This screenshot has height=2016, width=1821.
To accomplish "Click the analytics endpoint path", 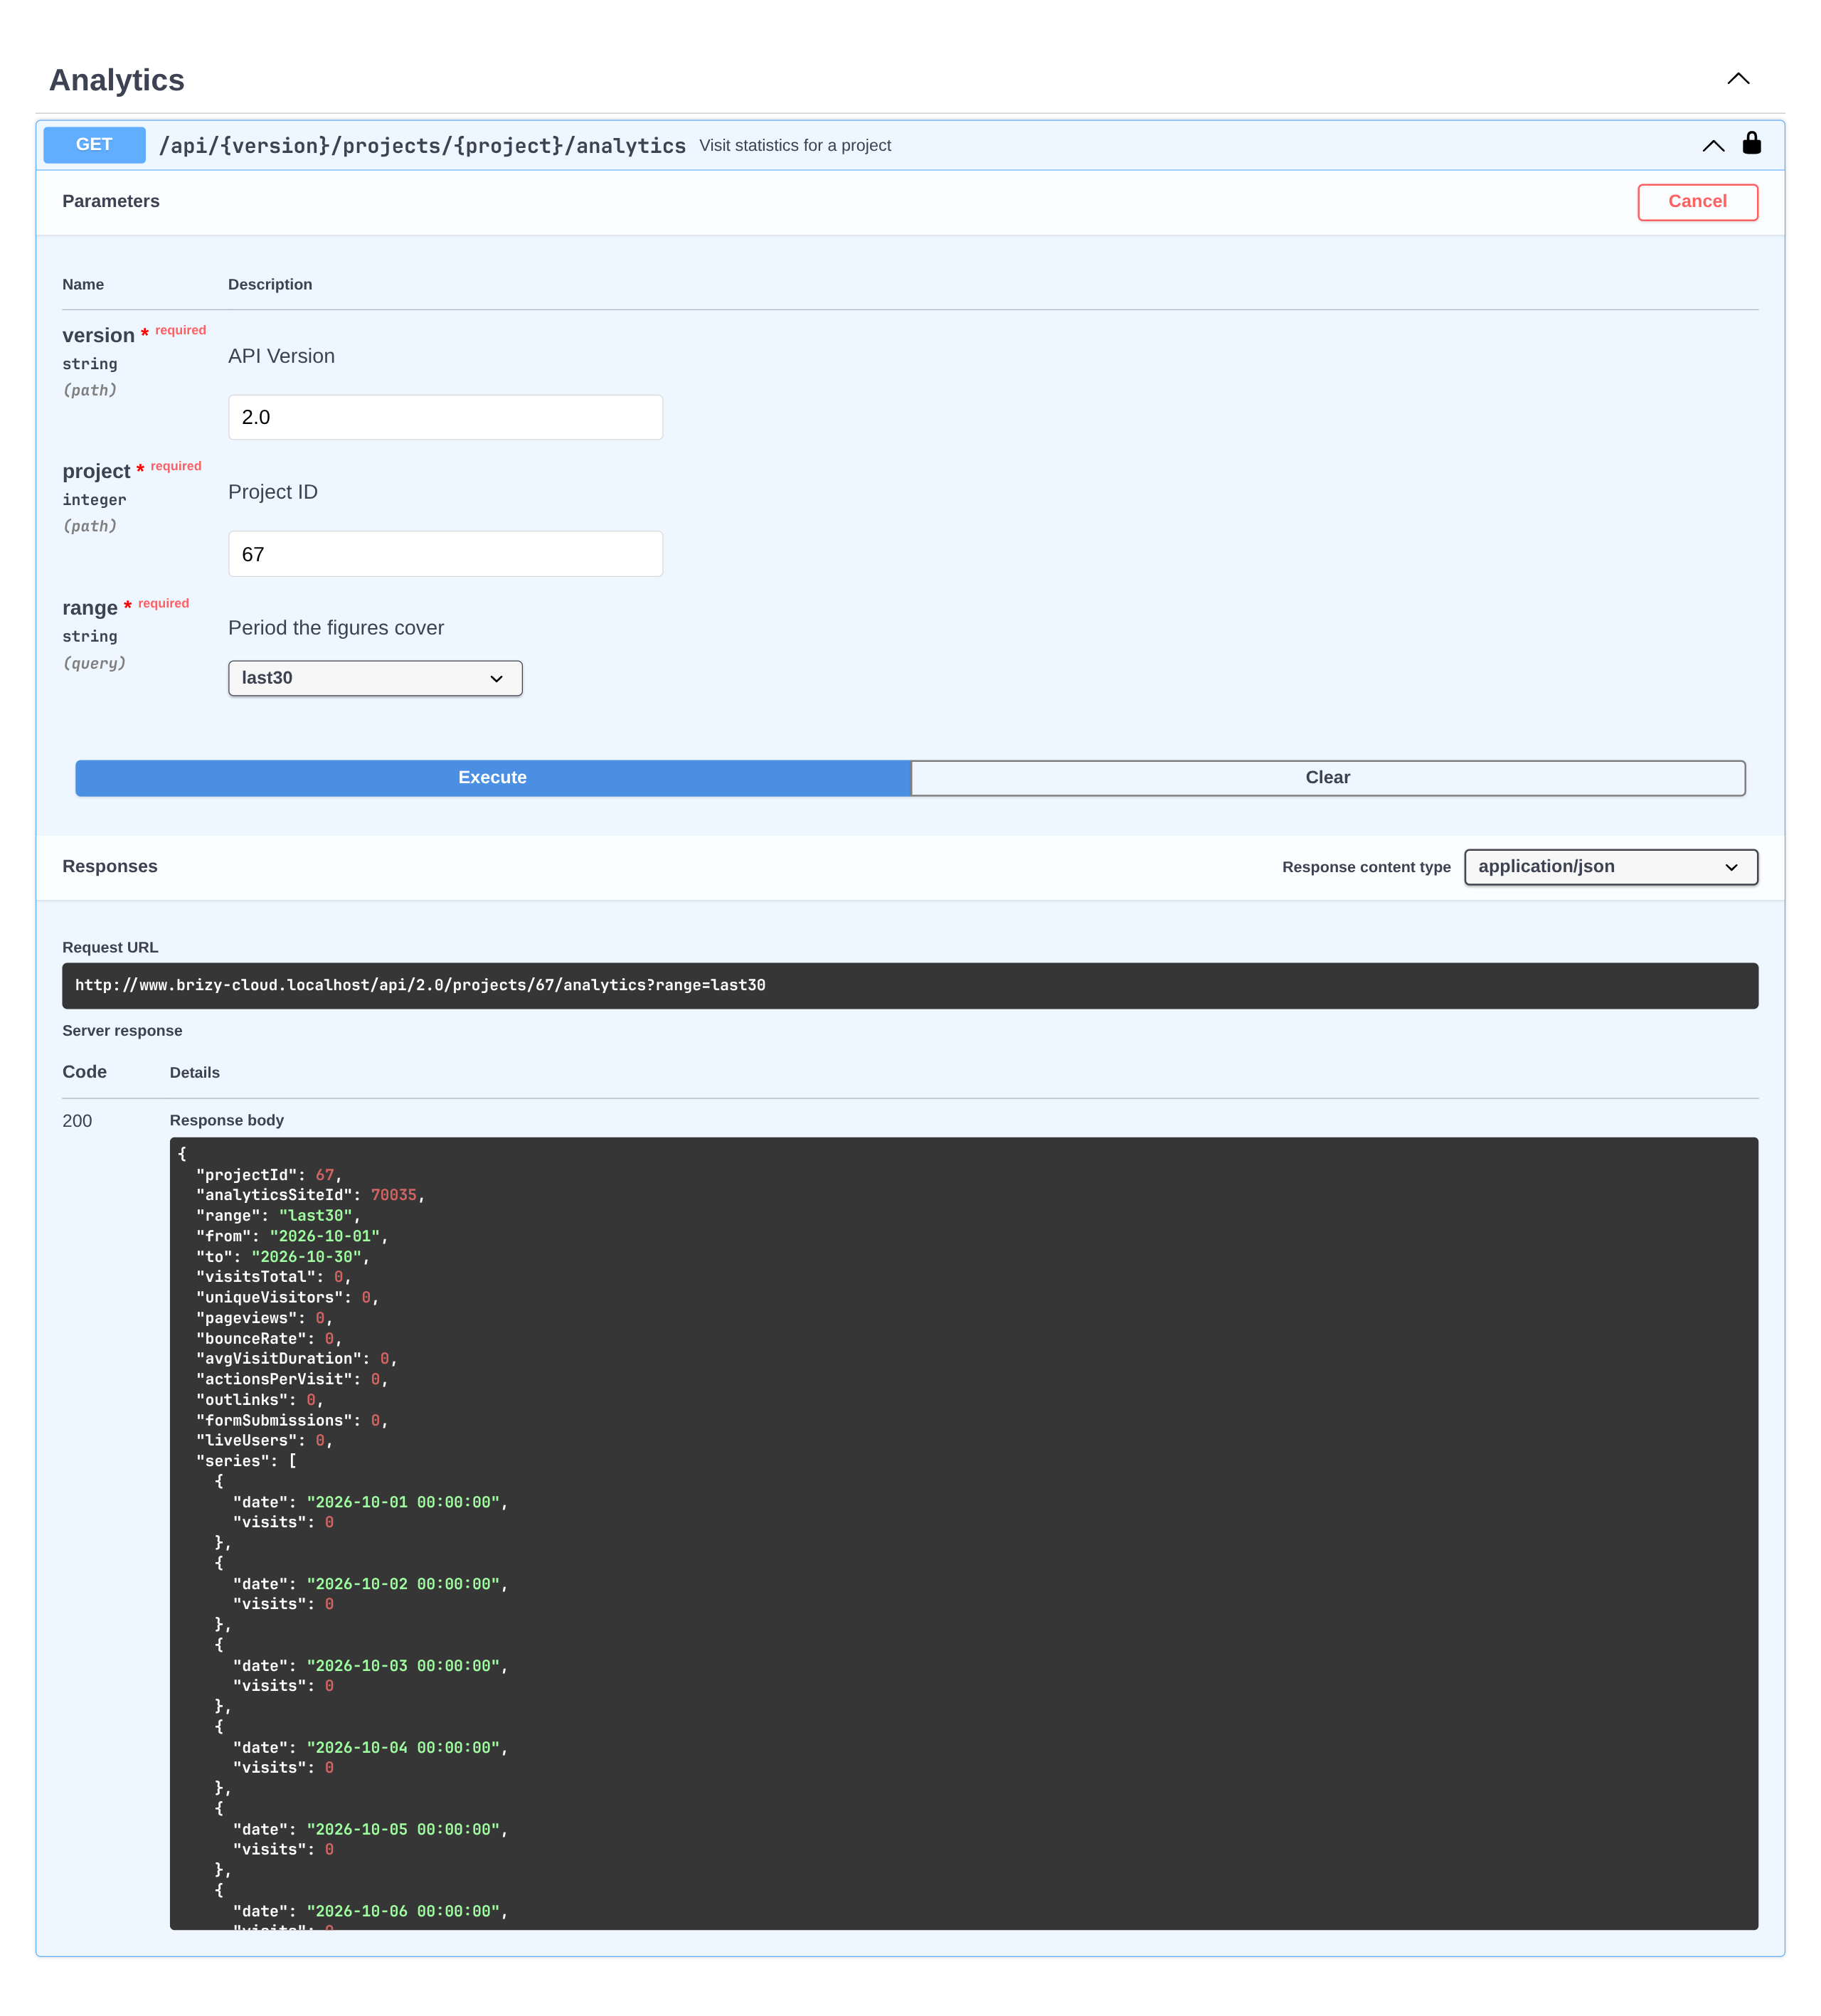I will [x=422, y=146].
